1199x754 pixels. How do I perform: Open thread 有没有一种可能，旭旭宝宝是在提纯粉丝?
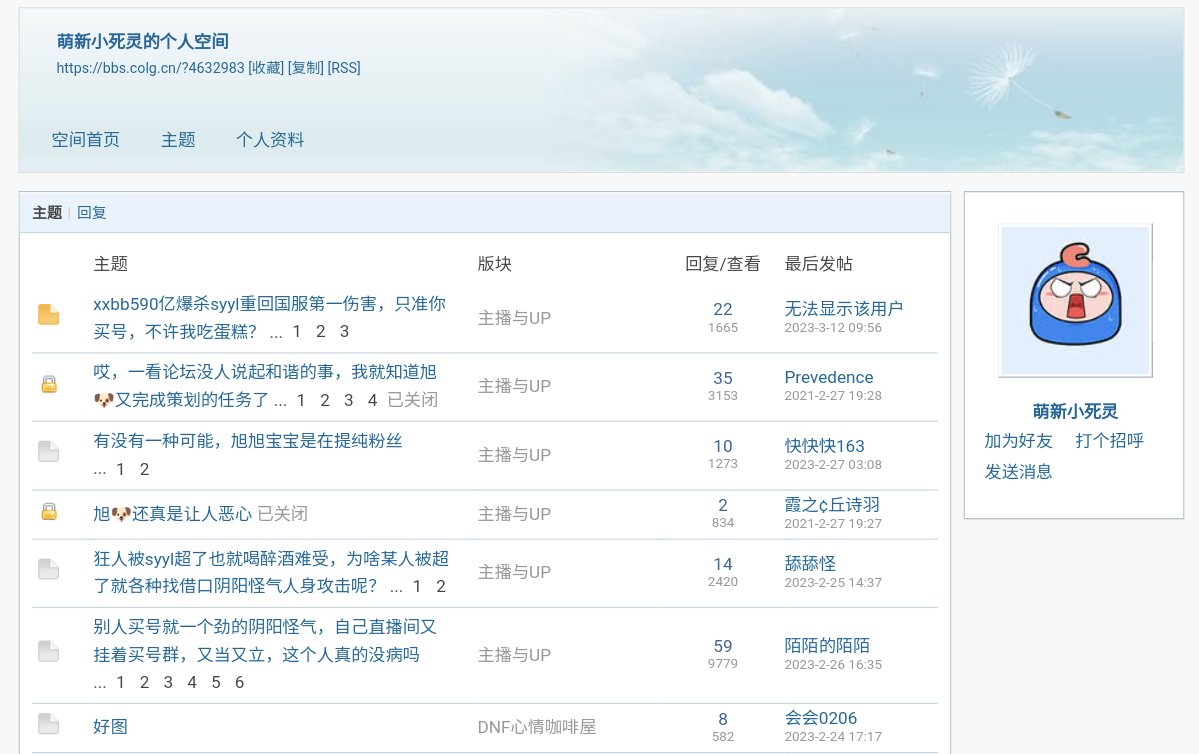[x=248, y=440]
